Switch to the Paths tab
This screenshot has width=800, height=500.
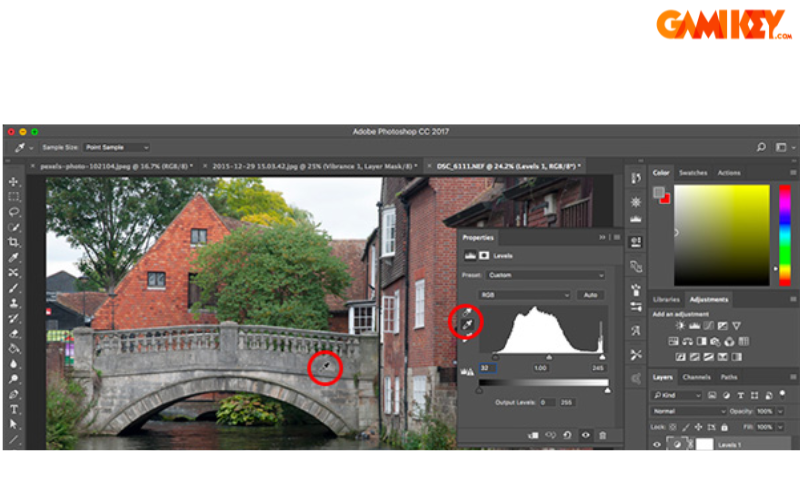[729, 377]
